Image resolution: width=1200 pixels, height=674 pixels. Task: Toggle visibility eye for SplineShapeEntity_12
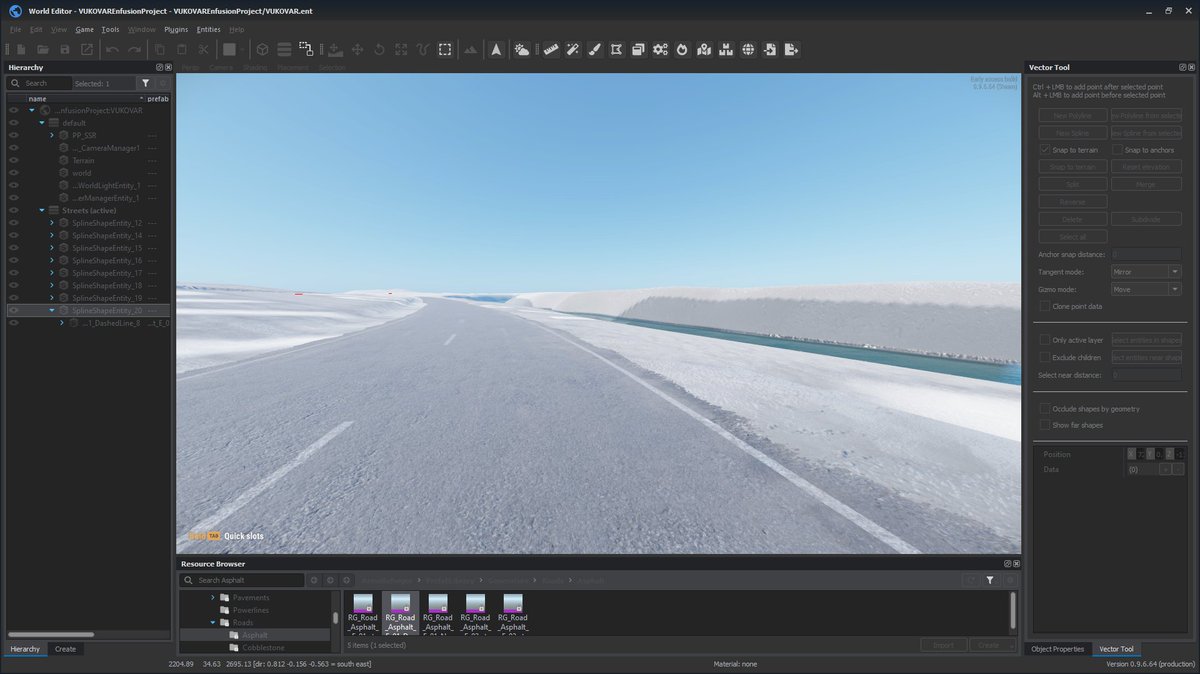[x=14, y=223]
